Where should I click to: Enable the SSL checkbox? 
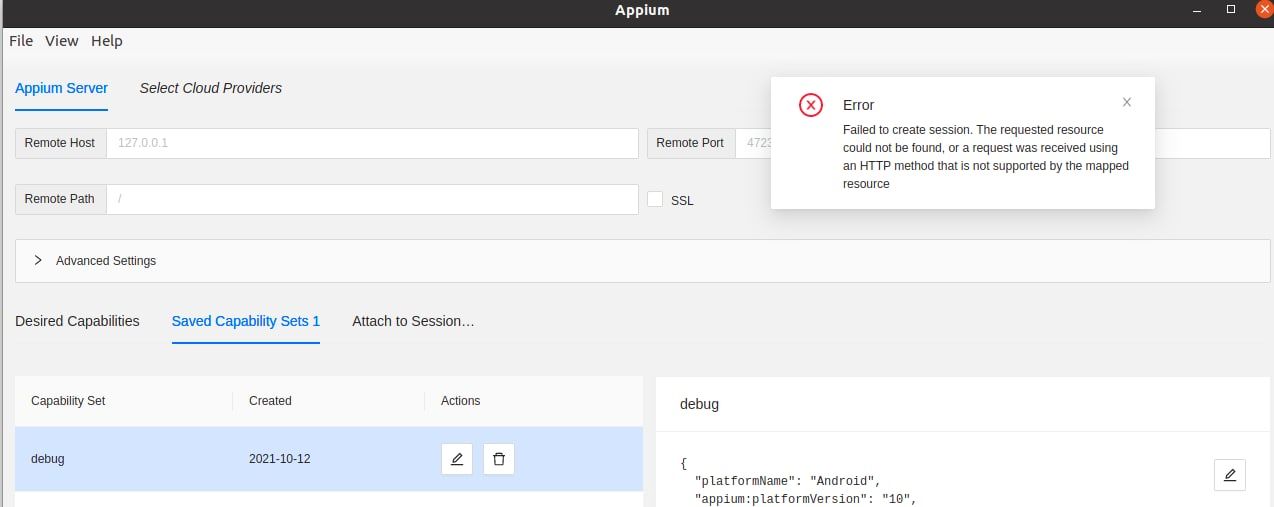coord(655,199)
